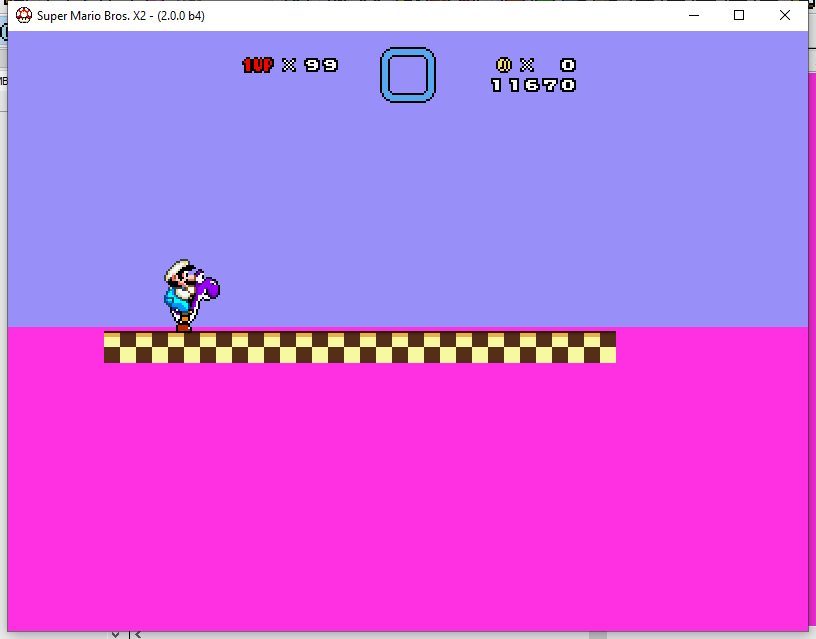Click the gold coin counter icon
The height and width of the screenshot is (639, 816).
pos(503,65)
